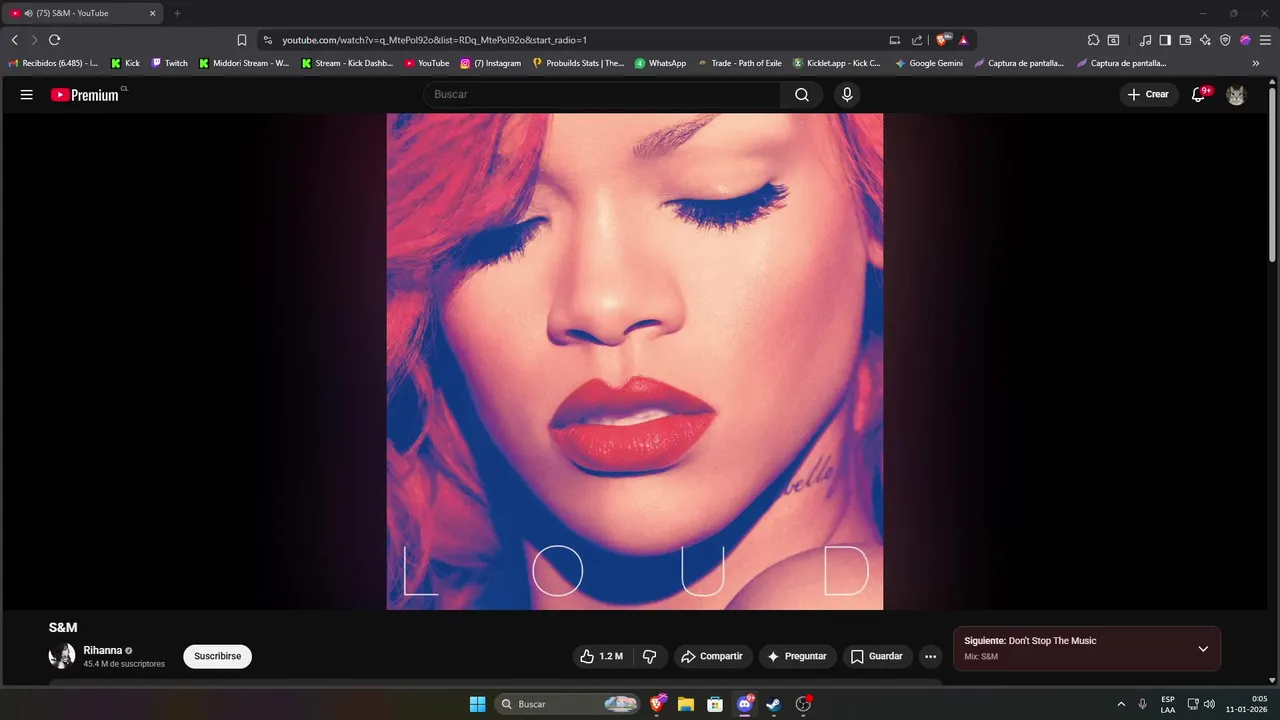Click the Windows taskbar search box
The height and width of the screenshot is (720, 1280).
click(568, 704)
